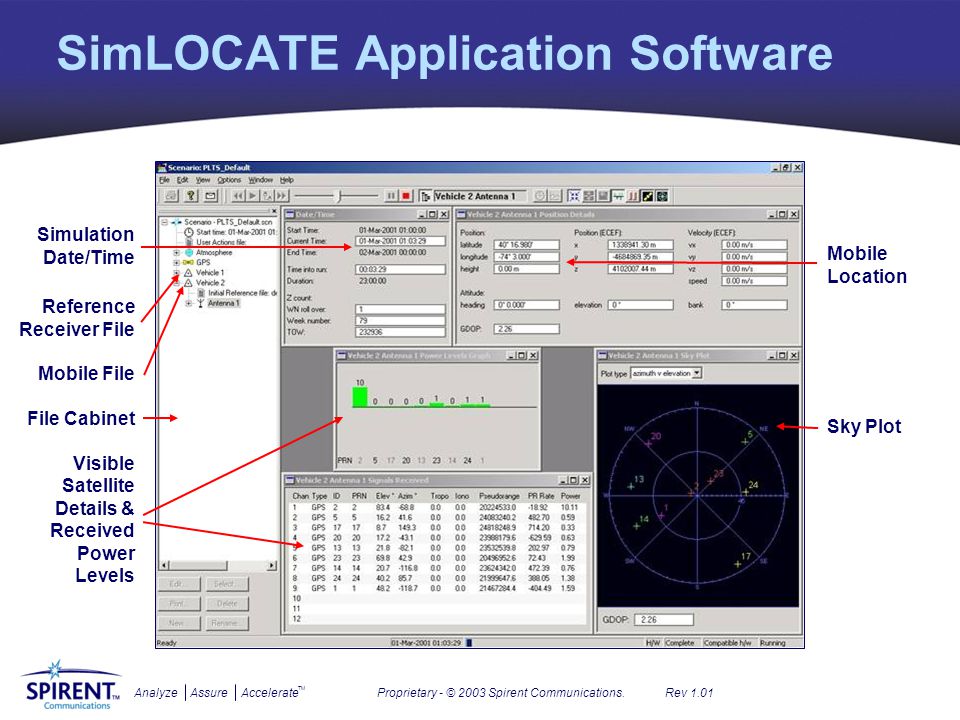This screenshot has height=720, width=960.
Task: Collapse the Vehicle 2 tree node
Action: pos(176,283)
